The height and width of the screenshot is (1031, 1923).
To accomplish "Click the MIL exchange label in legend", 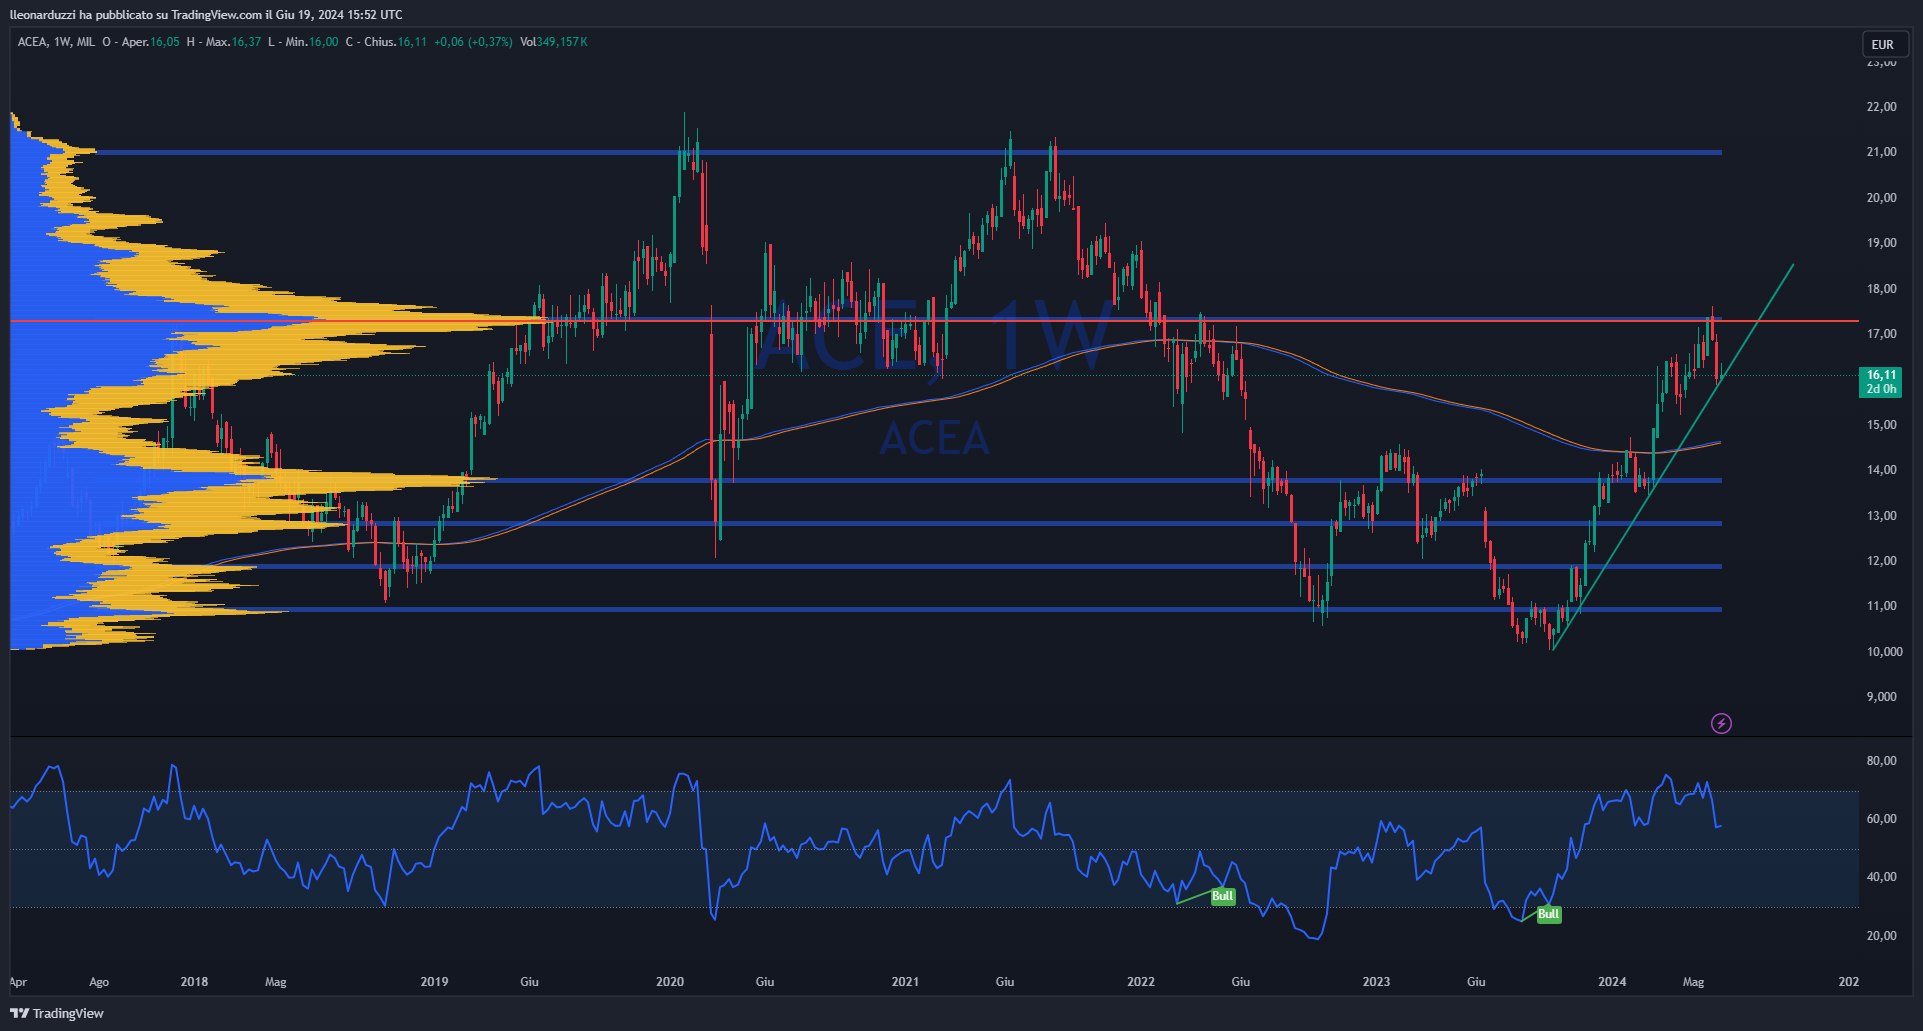I will [86, 42].
